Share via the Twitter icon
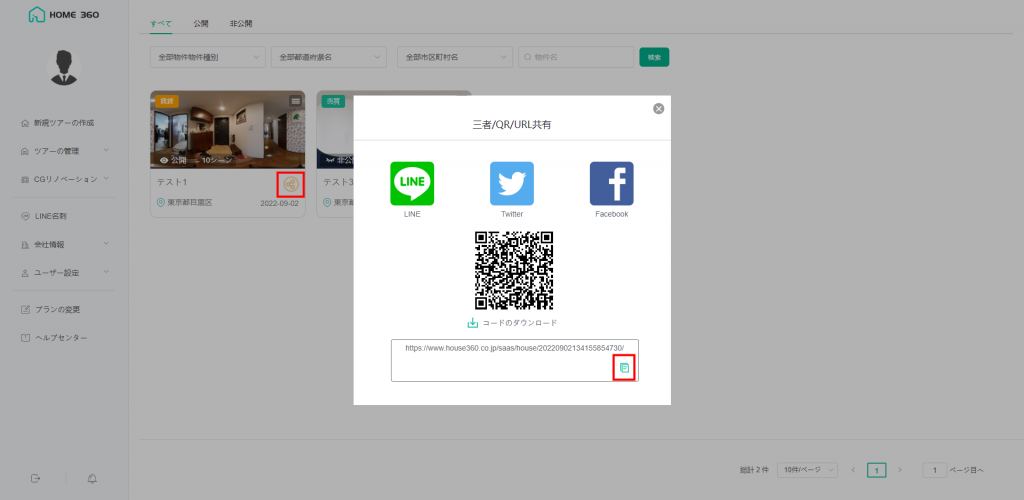This screenshot has height=500, width=1024. tap(511, 184)
